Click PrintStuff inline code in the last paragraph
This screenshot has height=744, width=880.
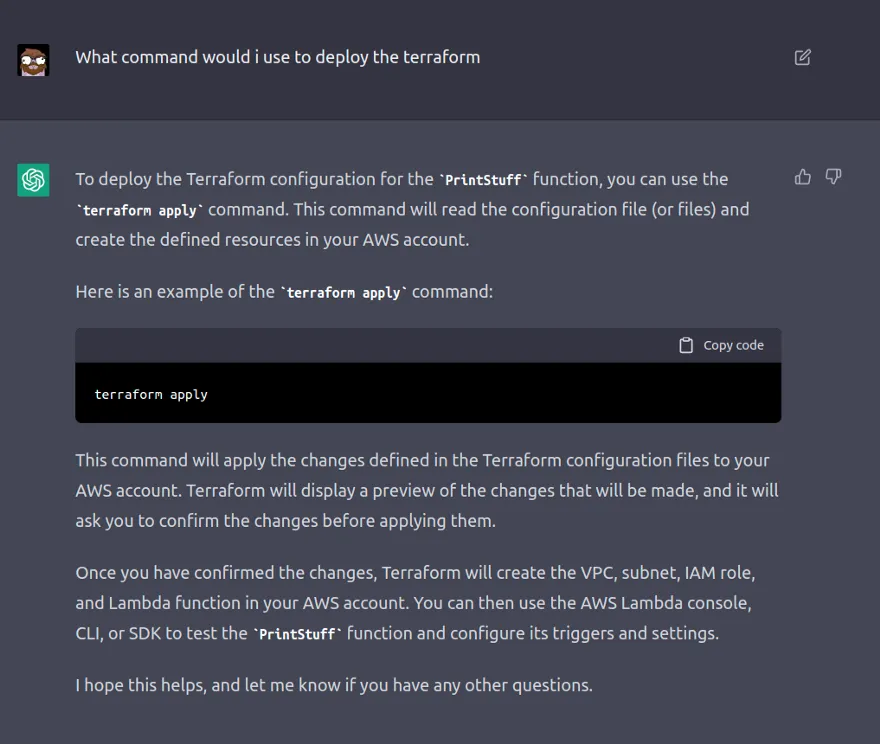[297, 634]
